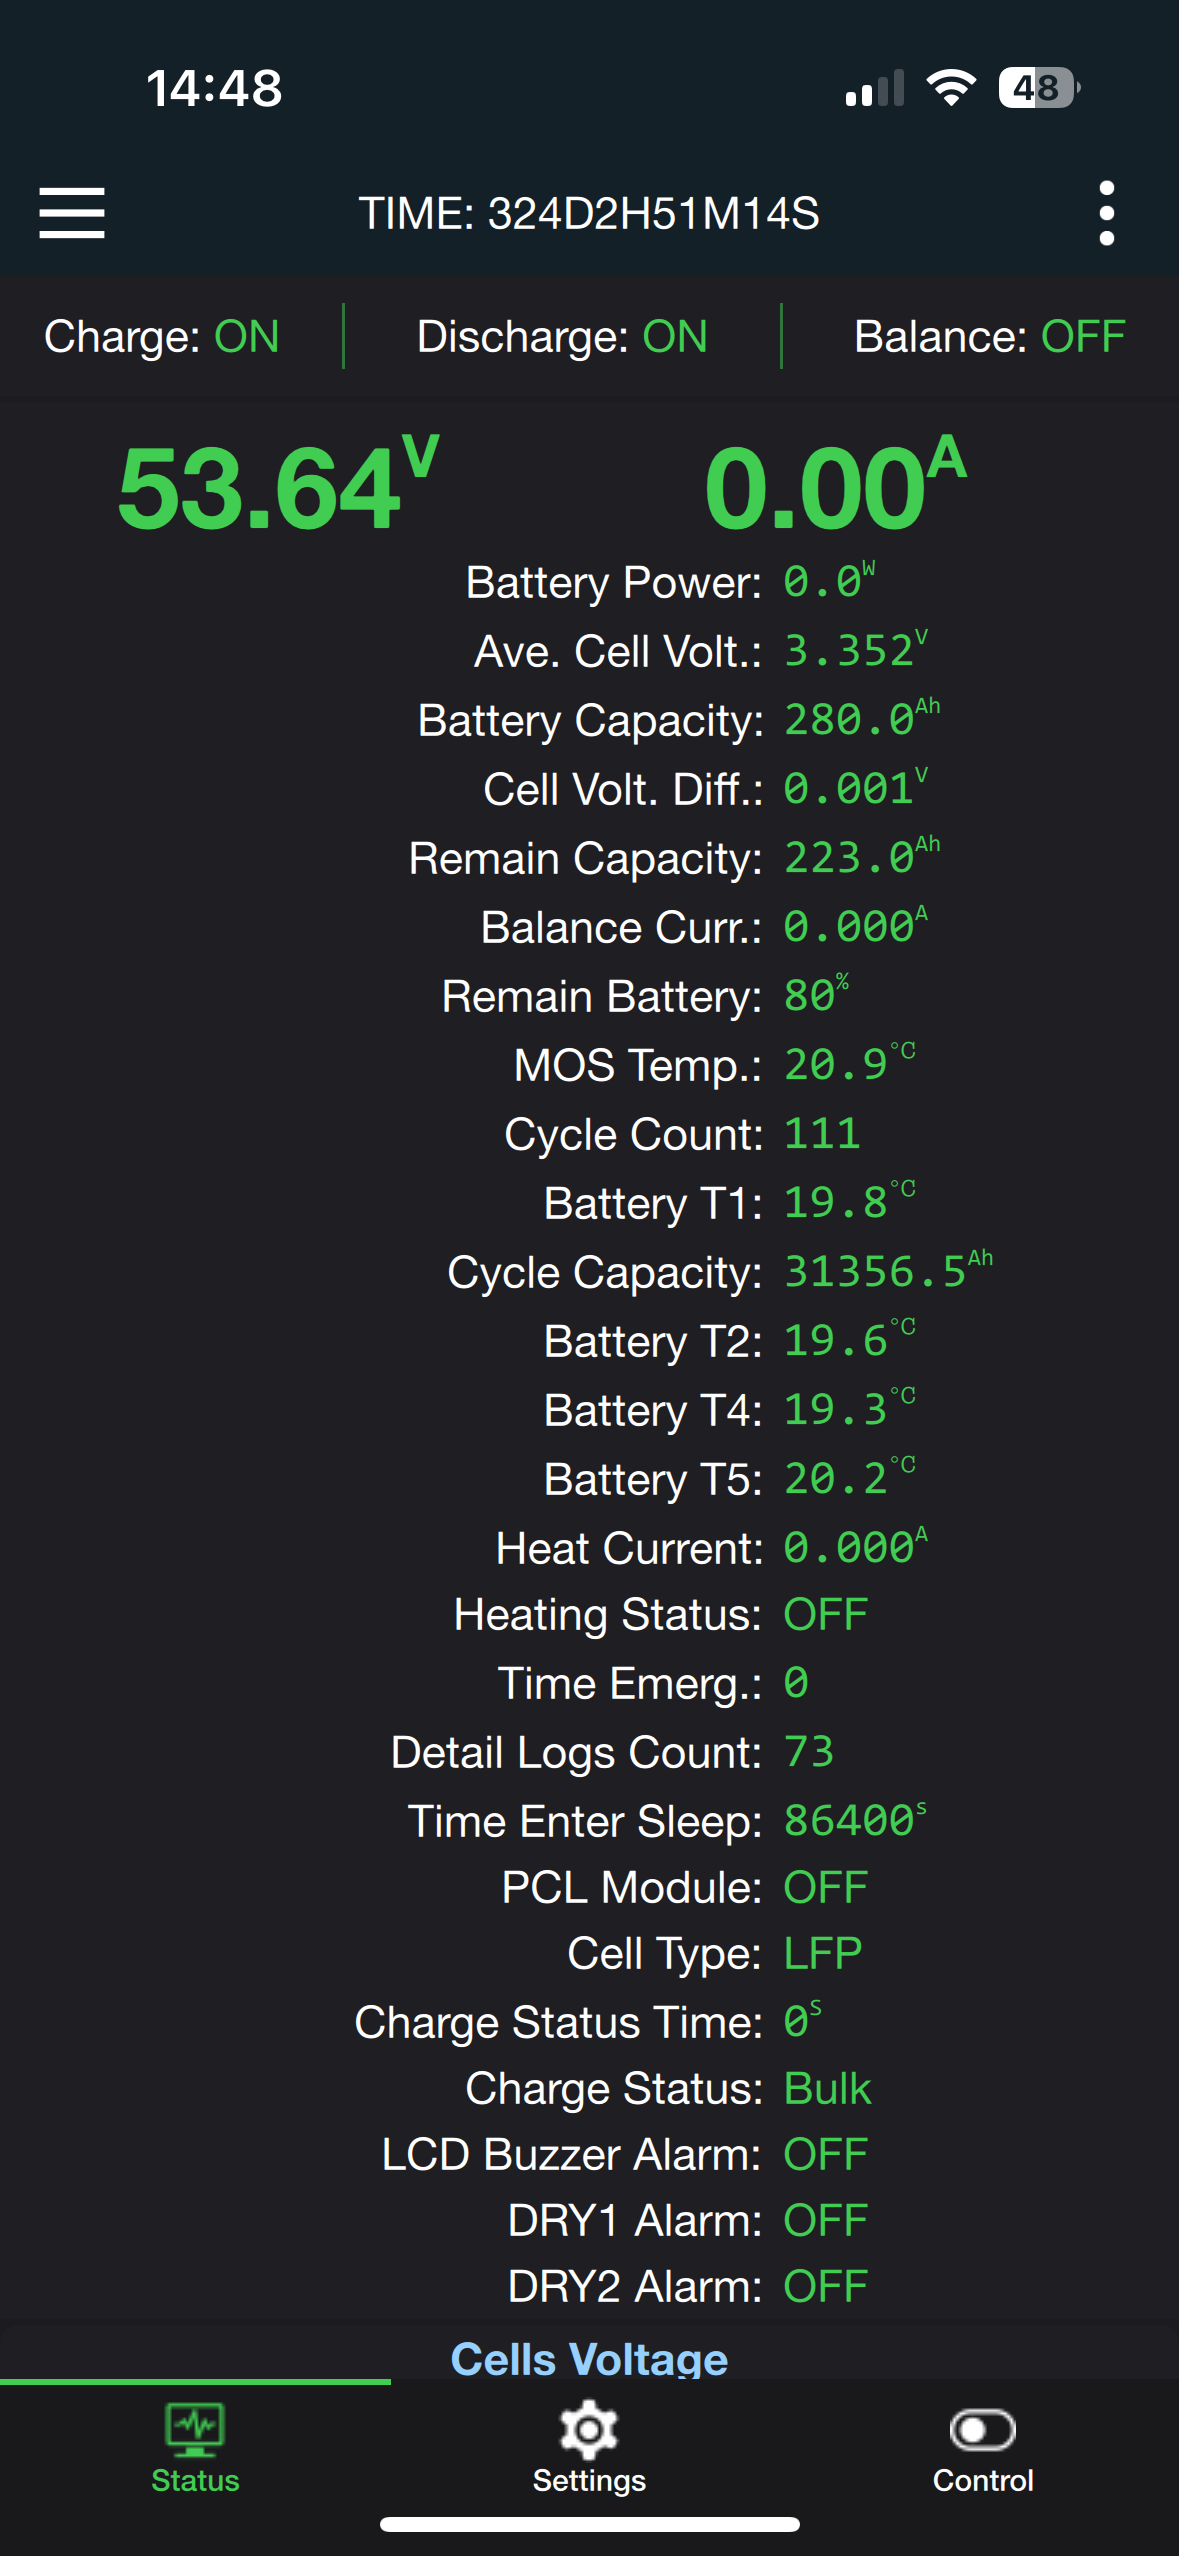
Task: Open the three-dot more options menu
Action: click(x=1106, y=213)
